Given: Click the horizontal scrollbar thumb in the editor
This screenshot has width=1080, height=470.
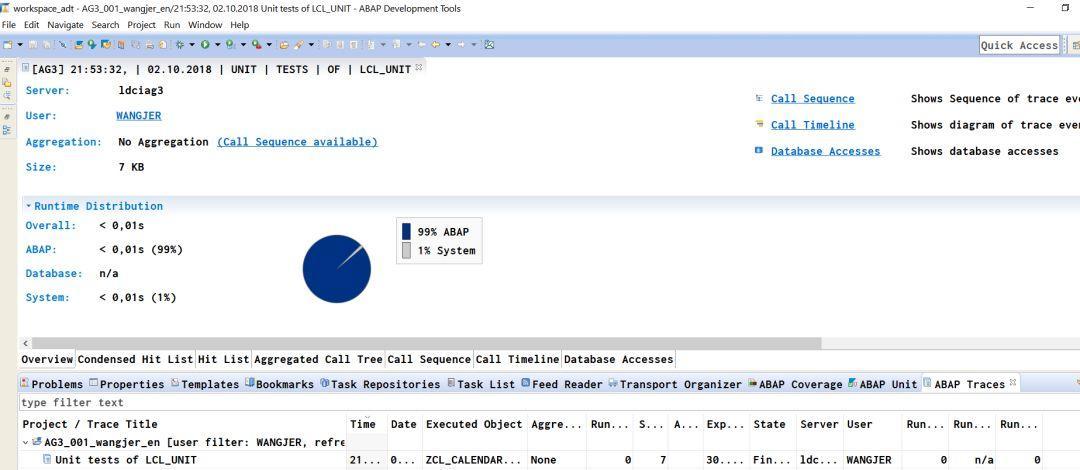Looking at the screenshot, I should pyautogui.click(x=426, y=343).
